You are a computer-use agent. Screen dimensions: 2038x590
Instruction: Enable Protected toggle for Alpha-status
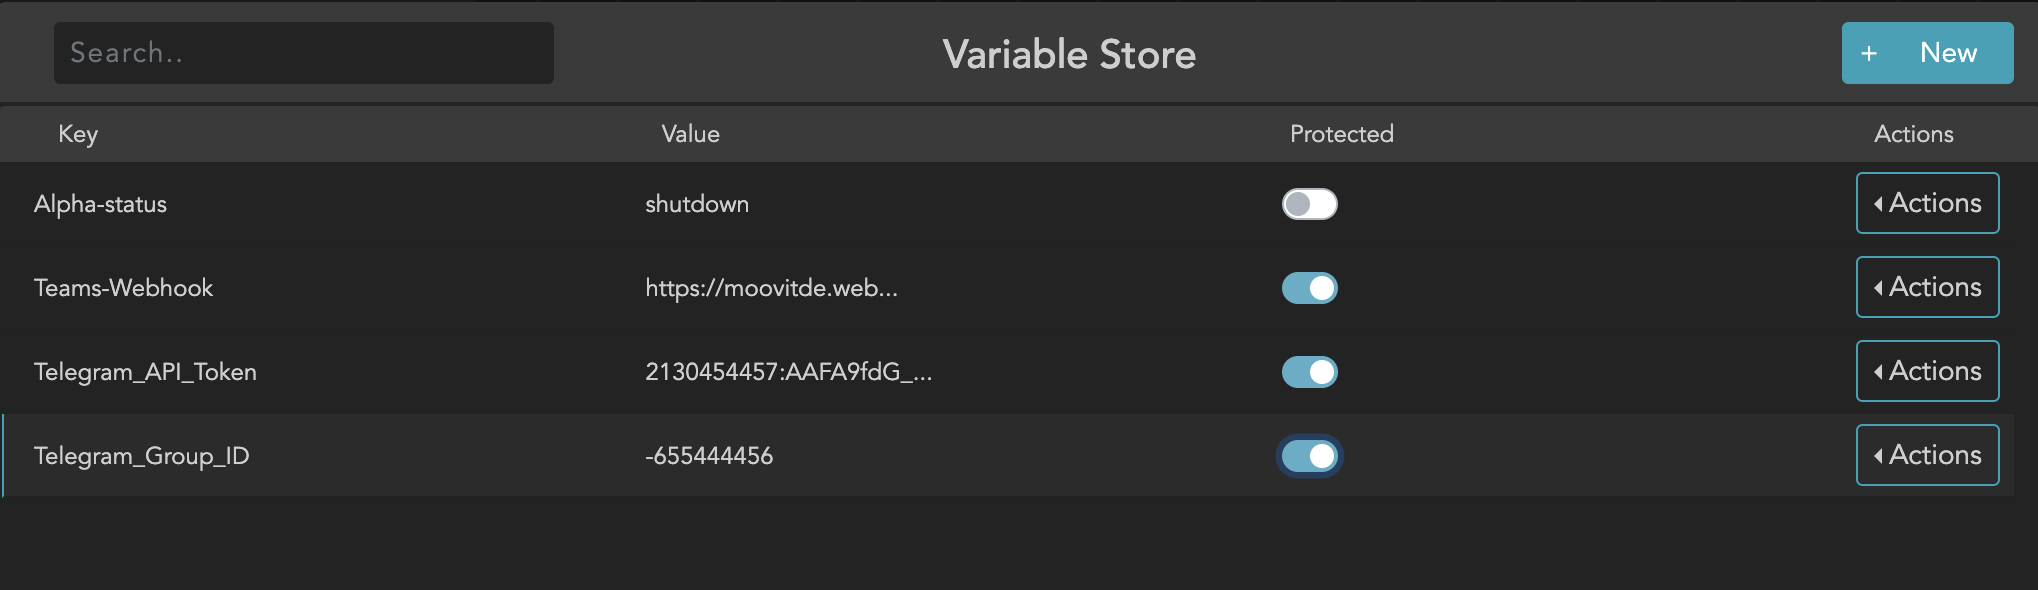click(x=1309, y=204)
